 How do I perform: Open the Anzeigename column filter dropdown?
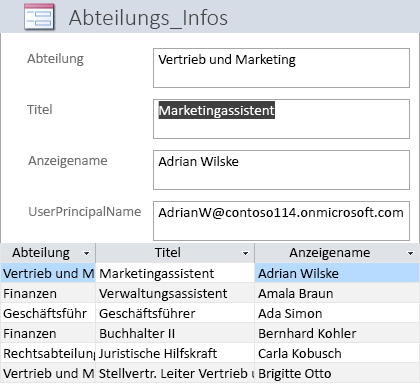[x=411, y=253]
